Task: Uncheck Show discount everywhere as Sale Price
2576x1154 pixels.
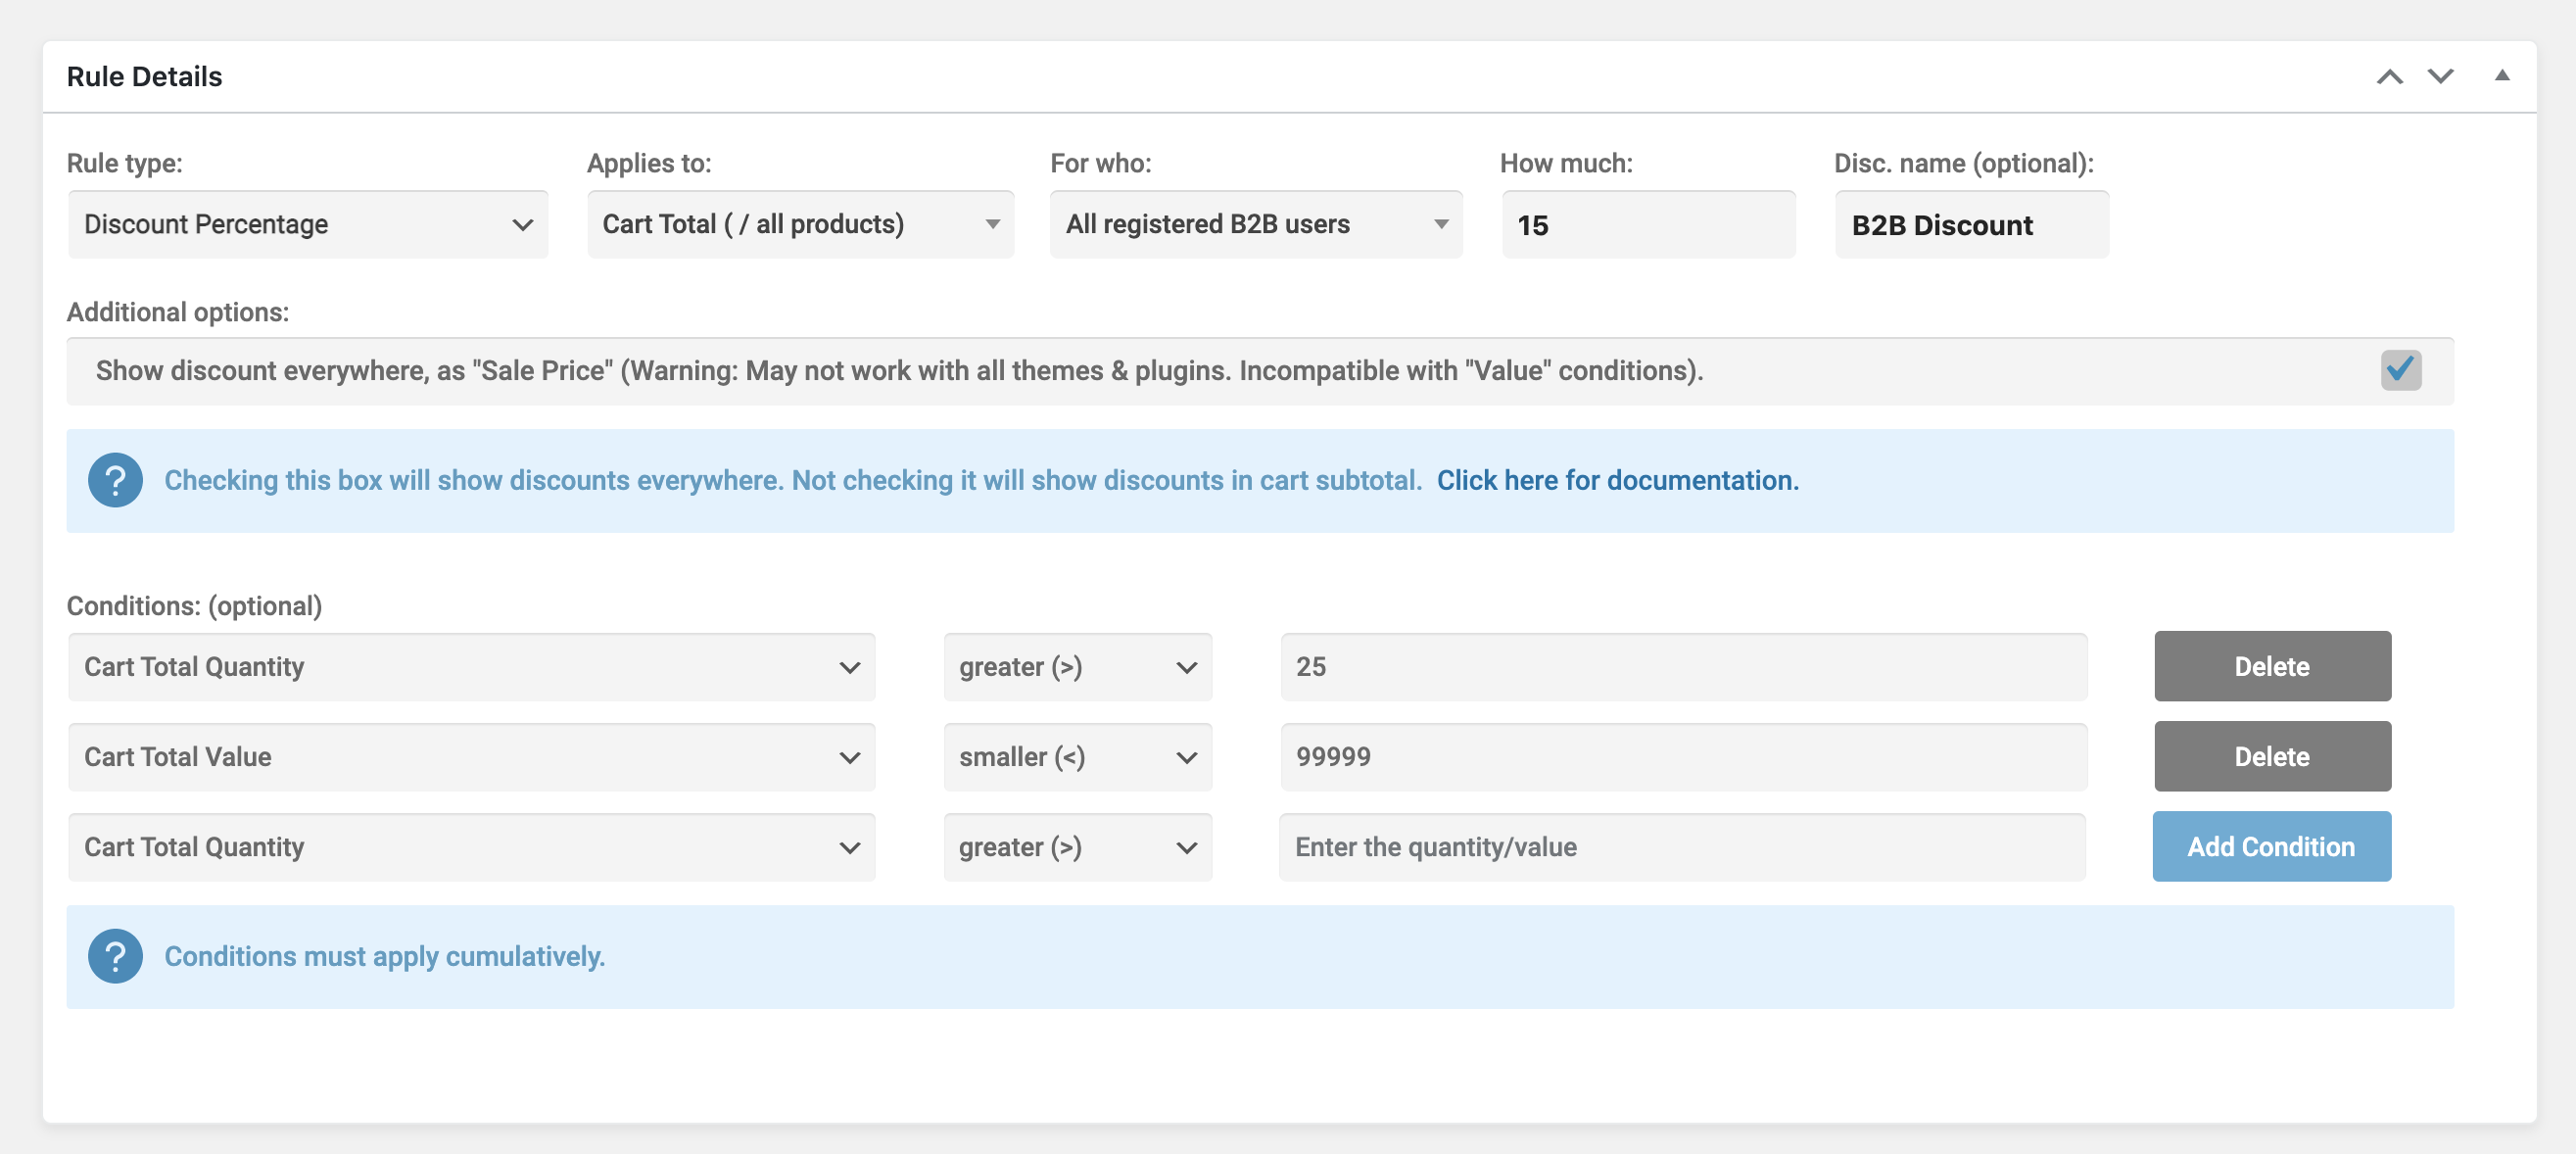Action: point(2401,370)
